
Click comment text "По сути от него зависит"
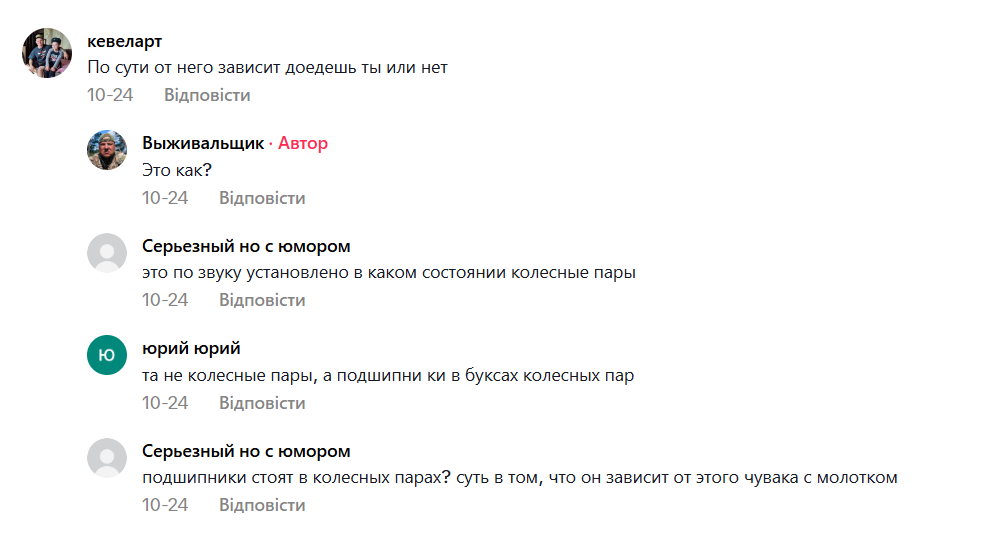267,68
